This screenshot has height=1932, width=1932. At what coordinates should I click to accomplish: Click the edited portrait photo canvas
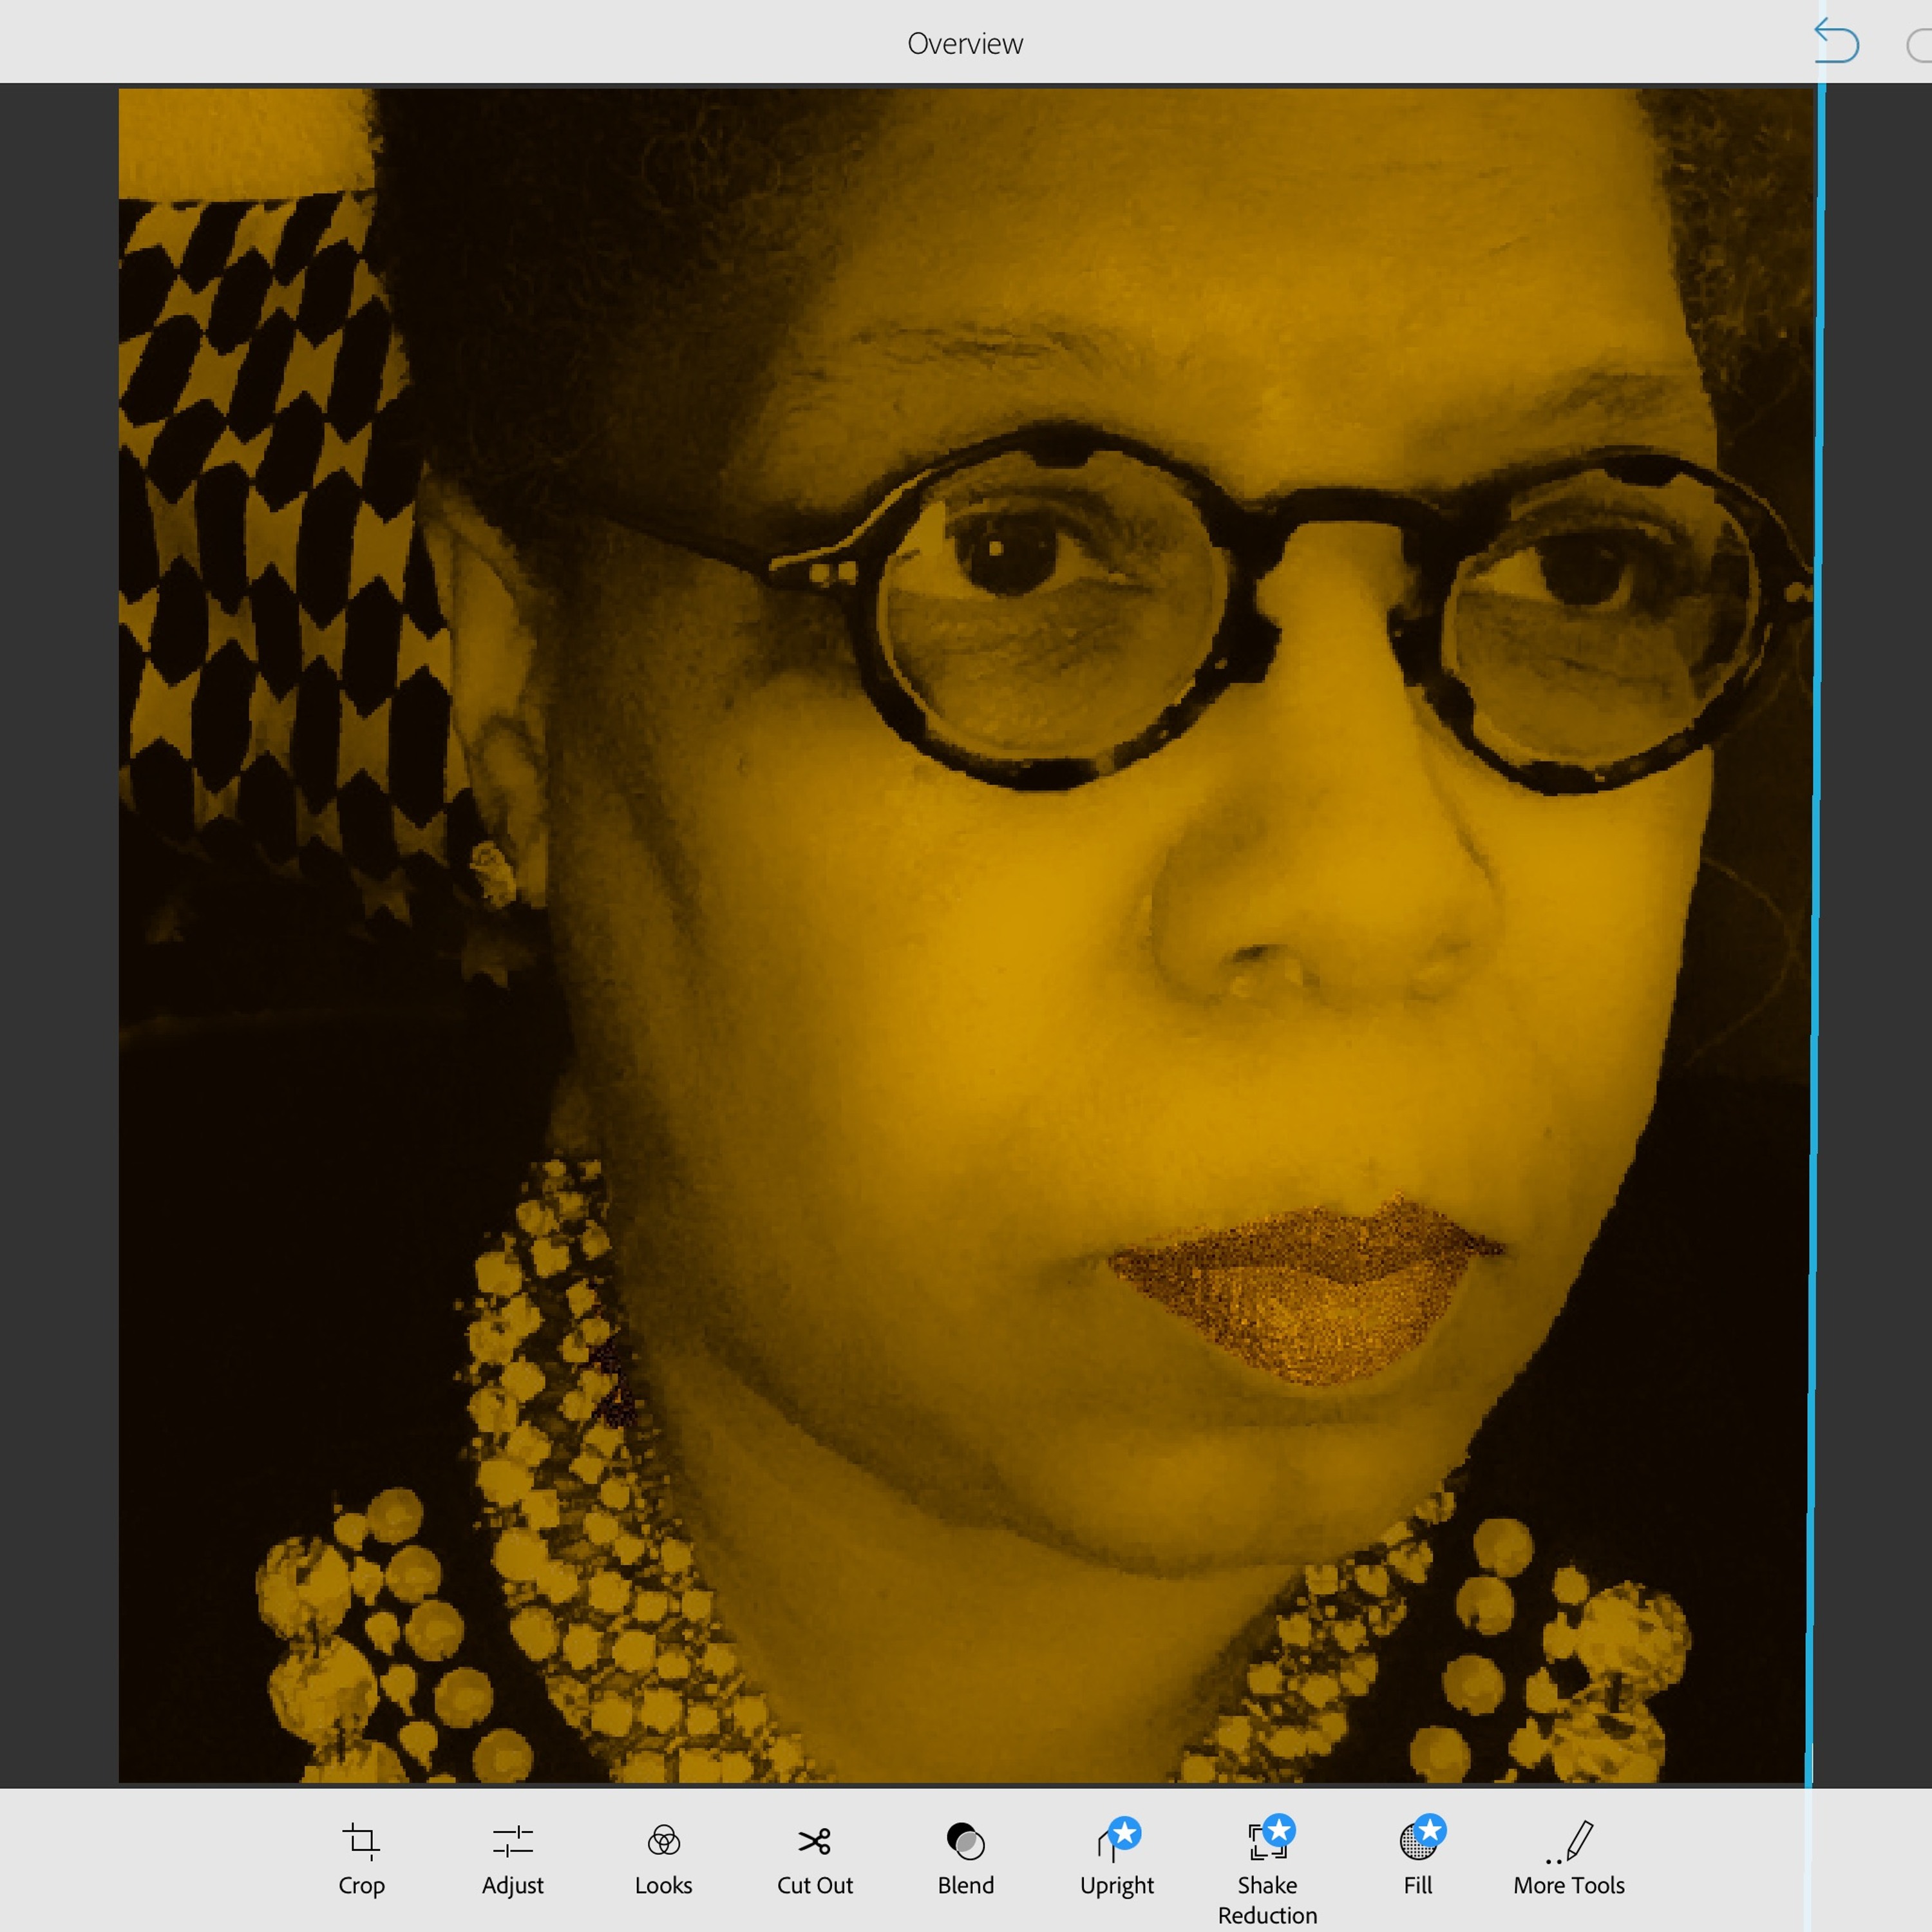965,936
